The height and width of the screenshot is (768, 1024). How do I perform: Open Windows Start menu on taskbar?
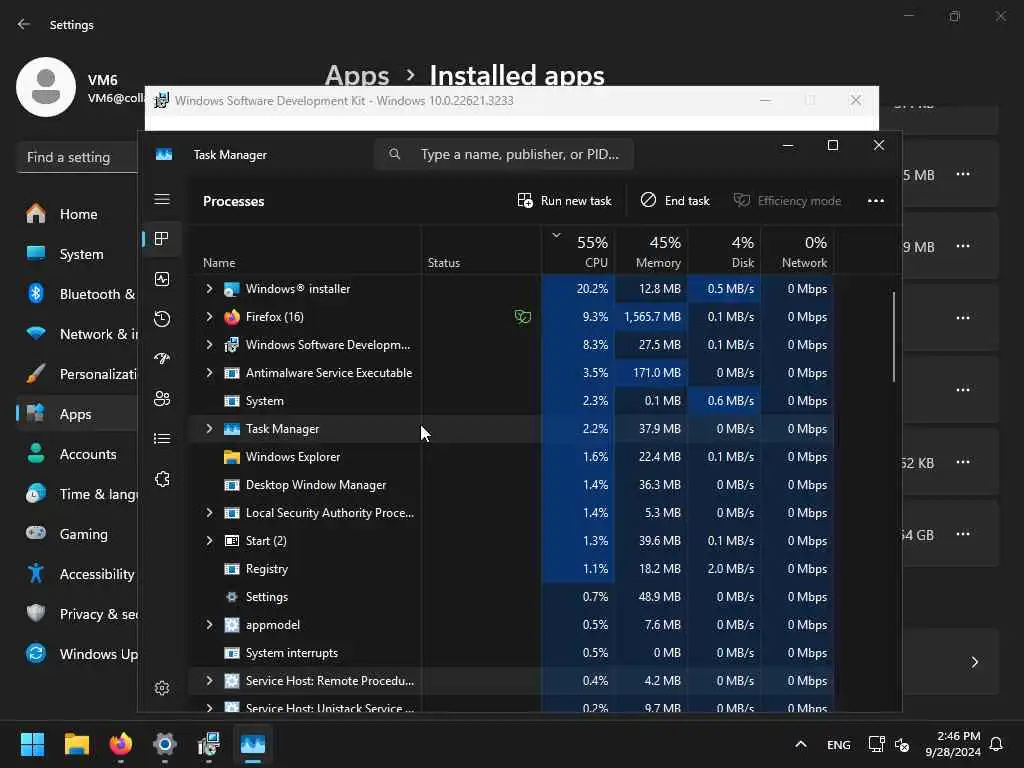coord(33,744)
